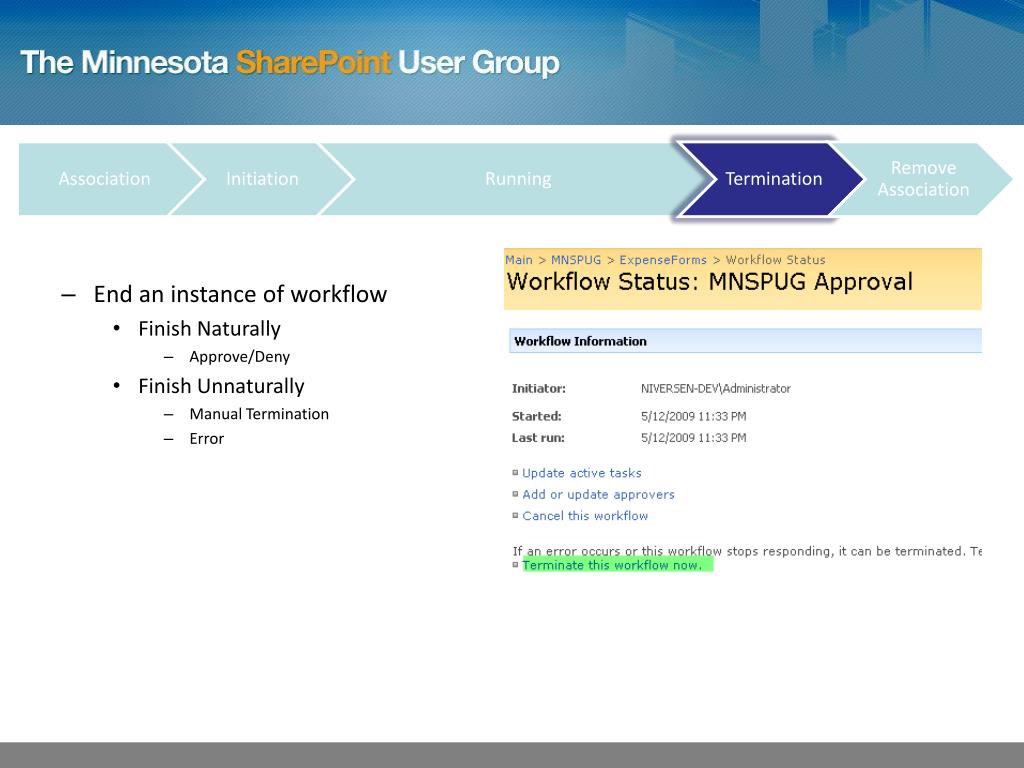This screenshot has height=768, width=1024.
Task: Click the Workflow Status breadcrumb text
Action: [x=775, y=260]
